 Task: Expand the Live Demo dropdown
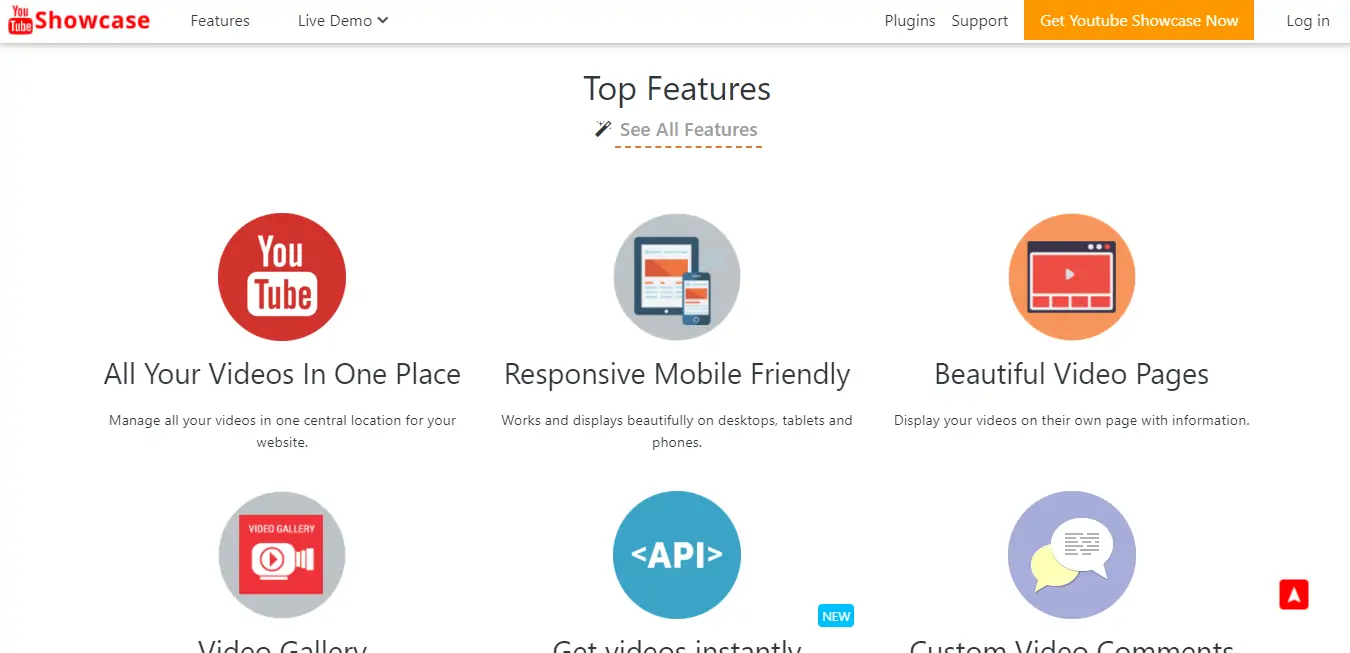click(x=343, y=21)
